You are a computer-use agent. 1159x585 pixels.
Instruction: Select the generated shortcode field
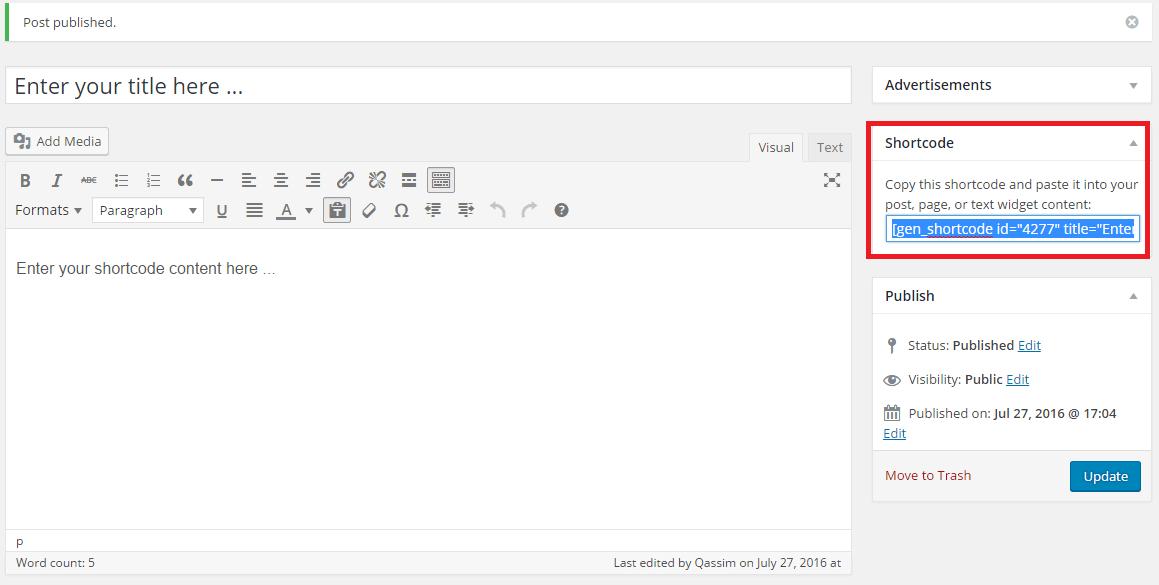pyautogui.click(x=1013, y=229)
